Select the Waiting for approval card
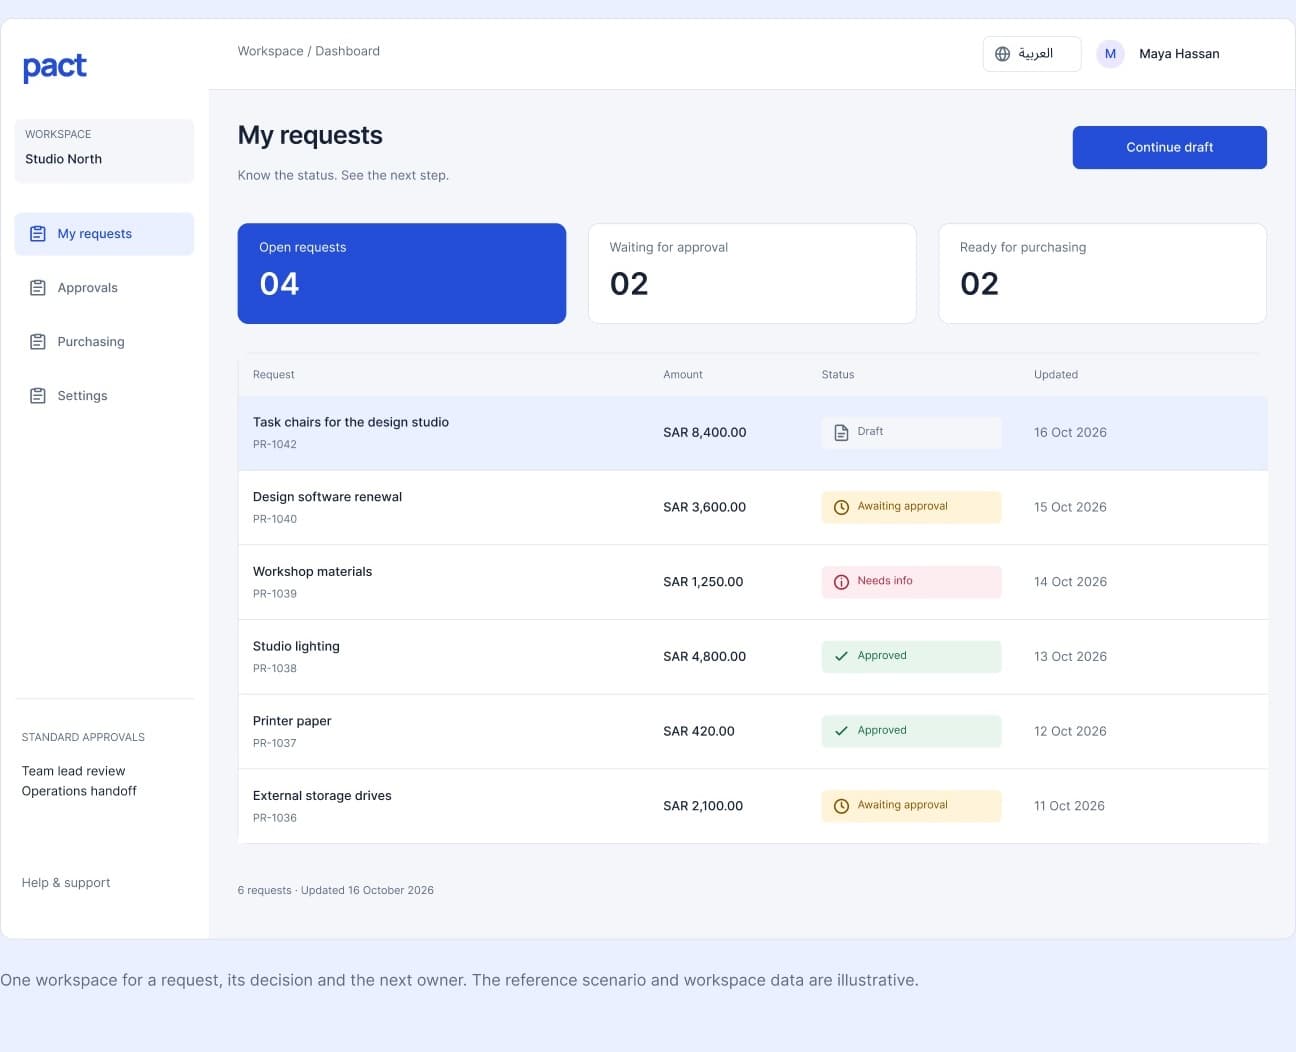The height and width of the screenshot is (1052, 1296). [x=752, y=273]
